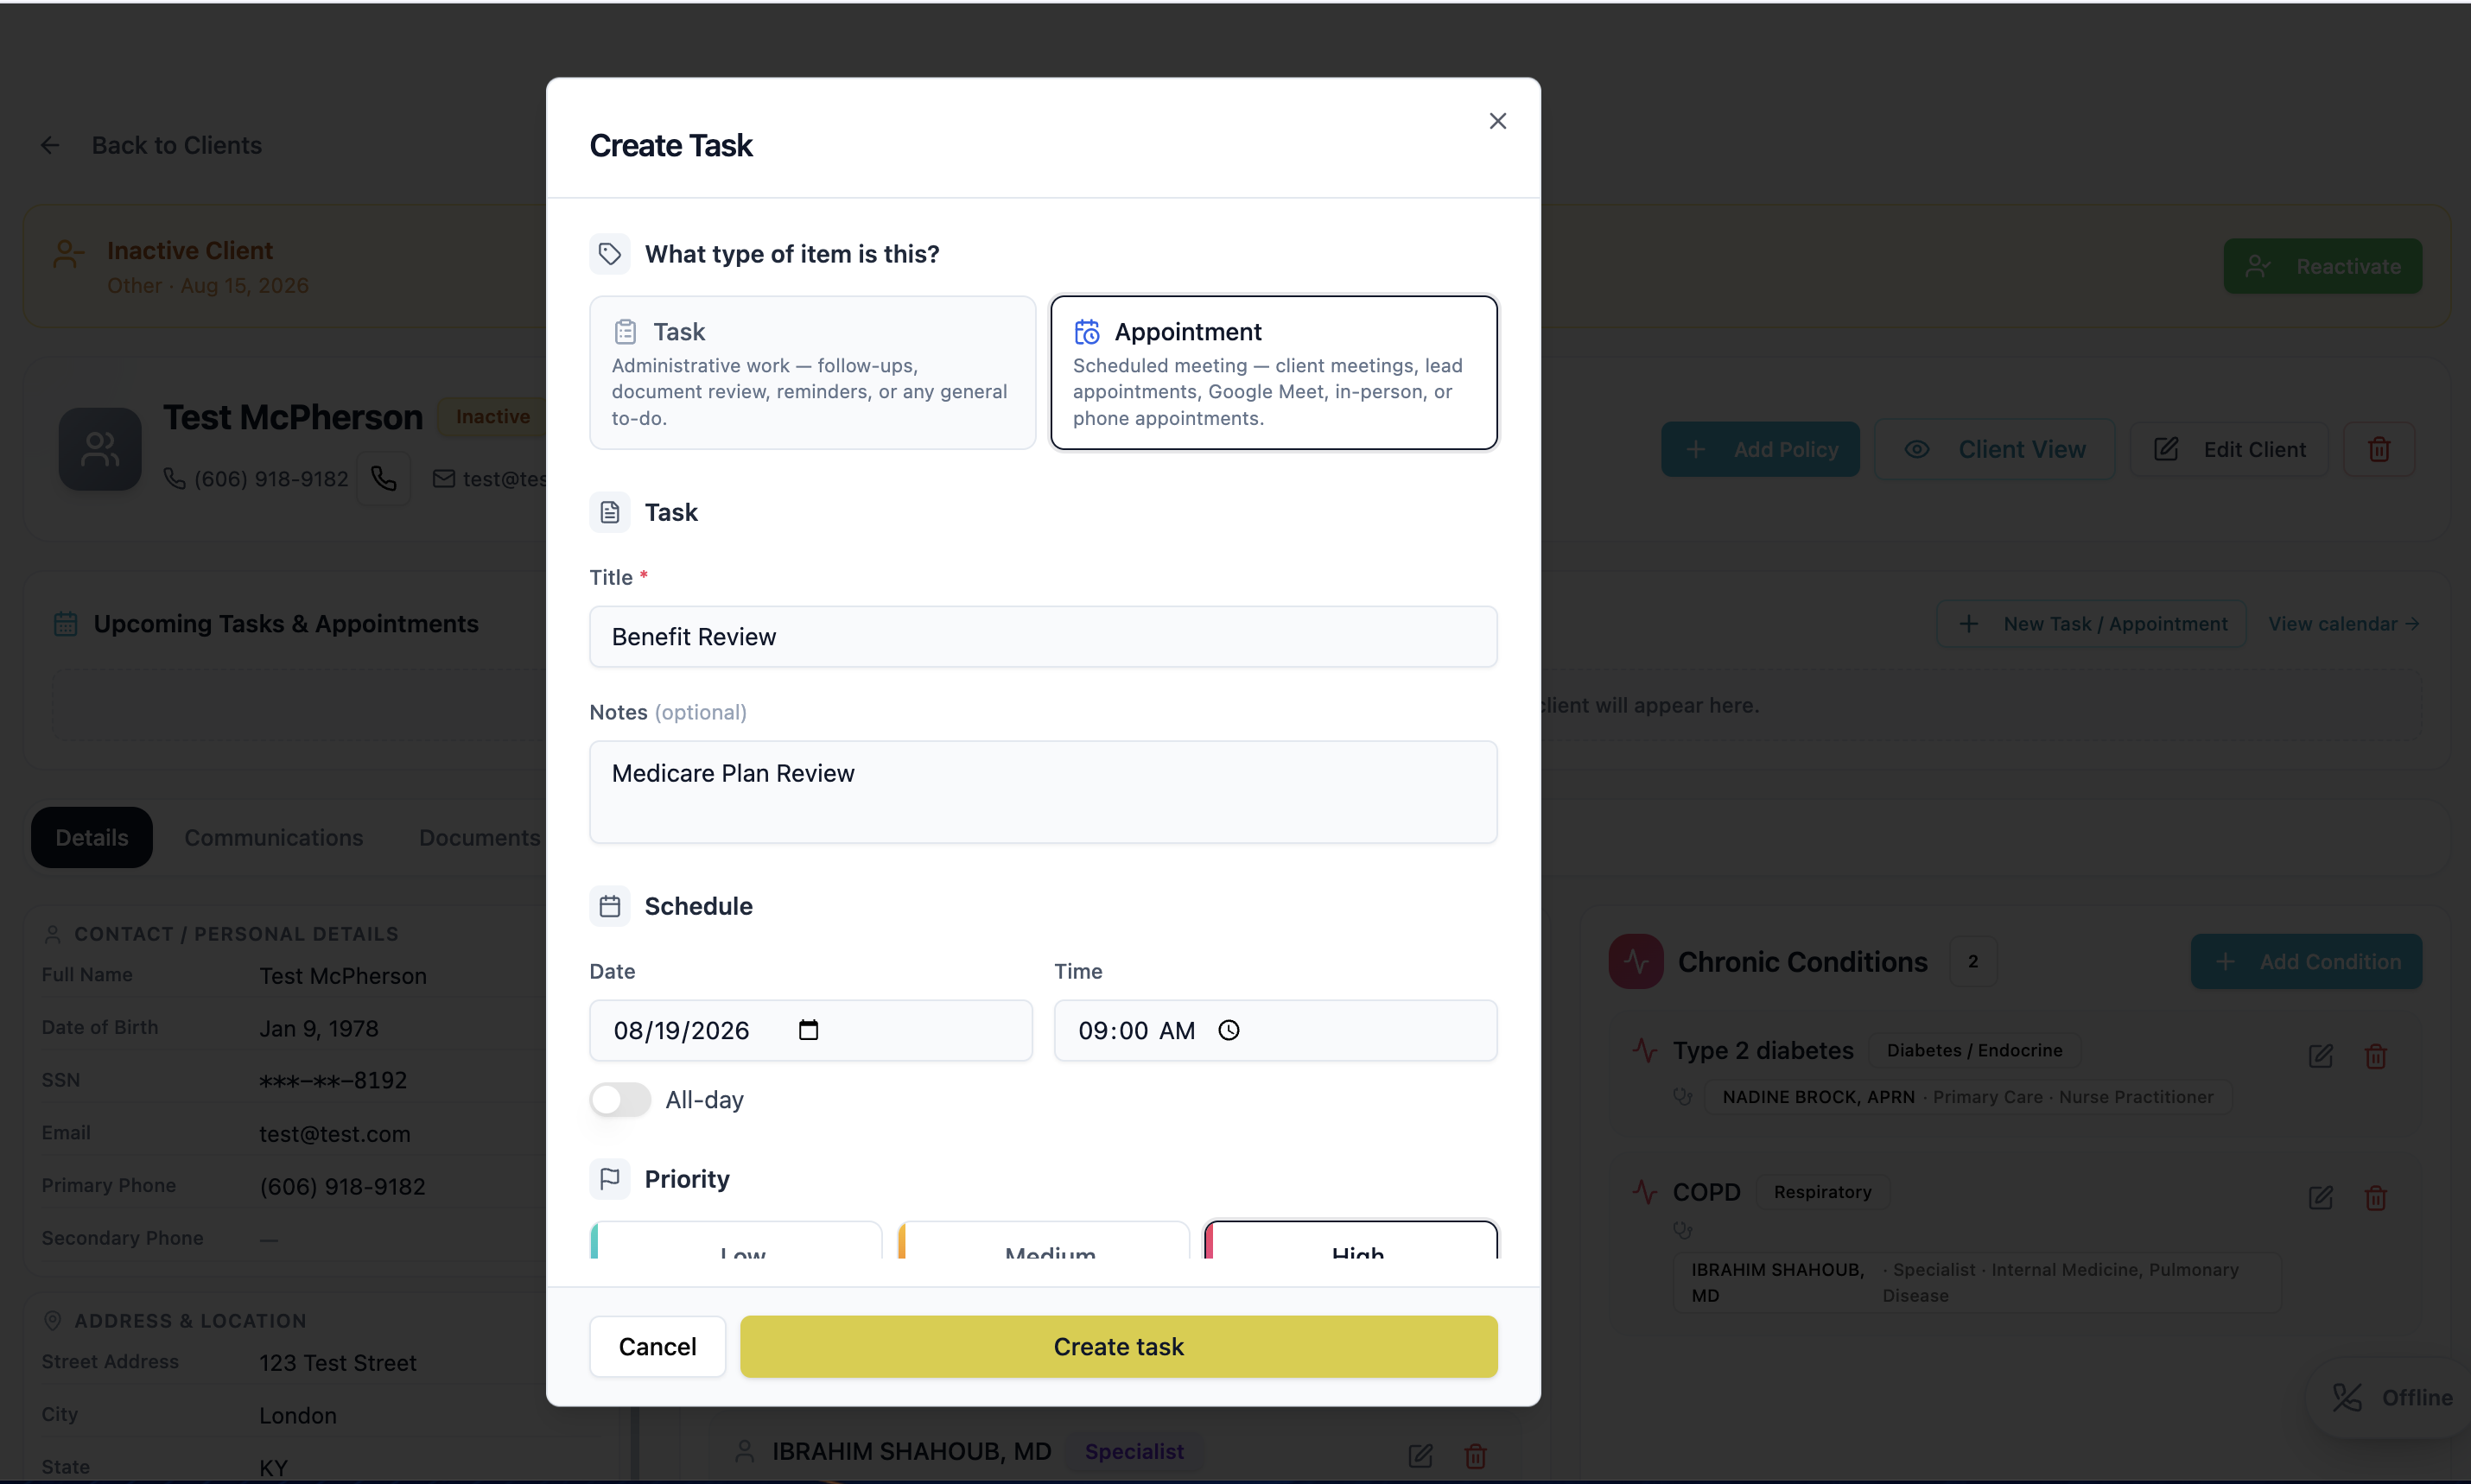Screen dimensions: 2471x1484
Task: Click the Schedule section calendar icon
Action: (x=610, y=906)
